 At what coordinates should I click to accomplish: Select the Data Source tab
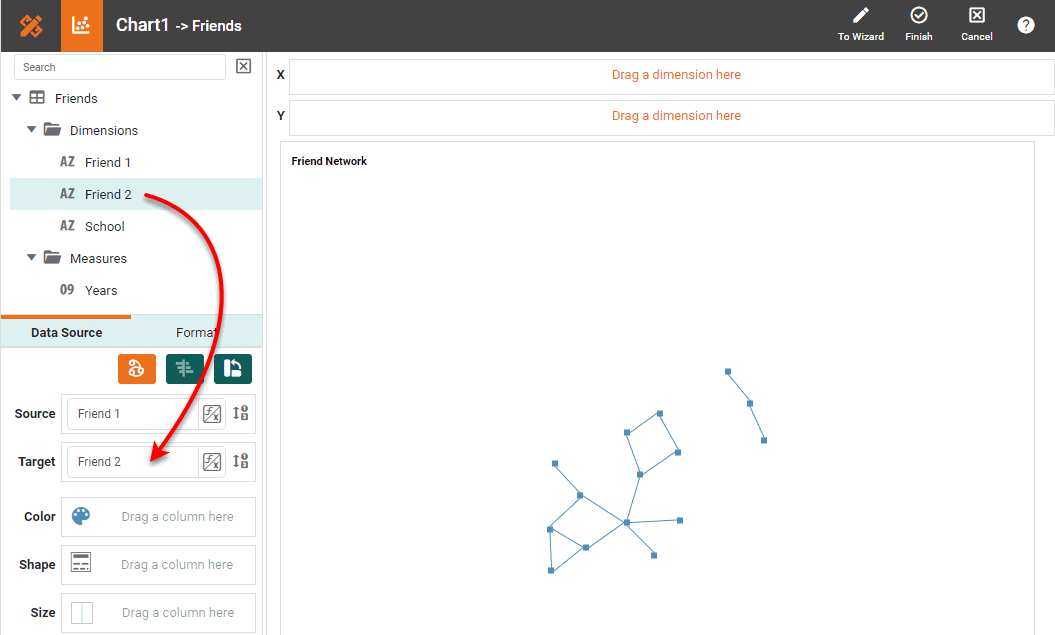tap(66, 332)
